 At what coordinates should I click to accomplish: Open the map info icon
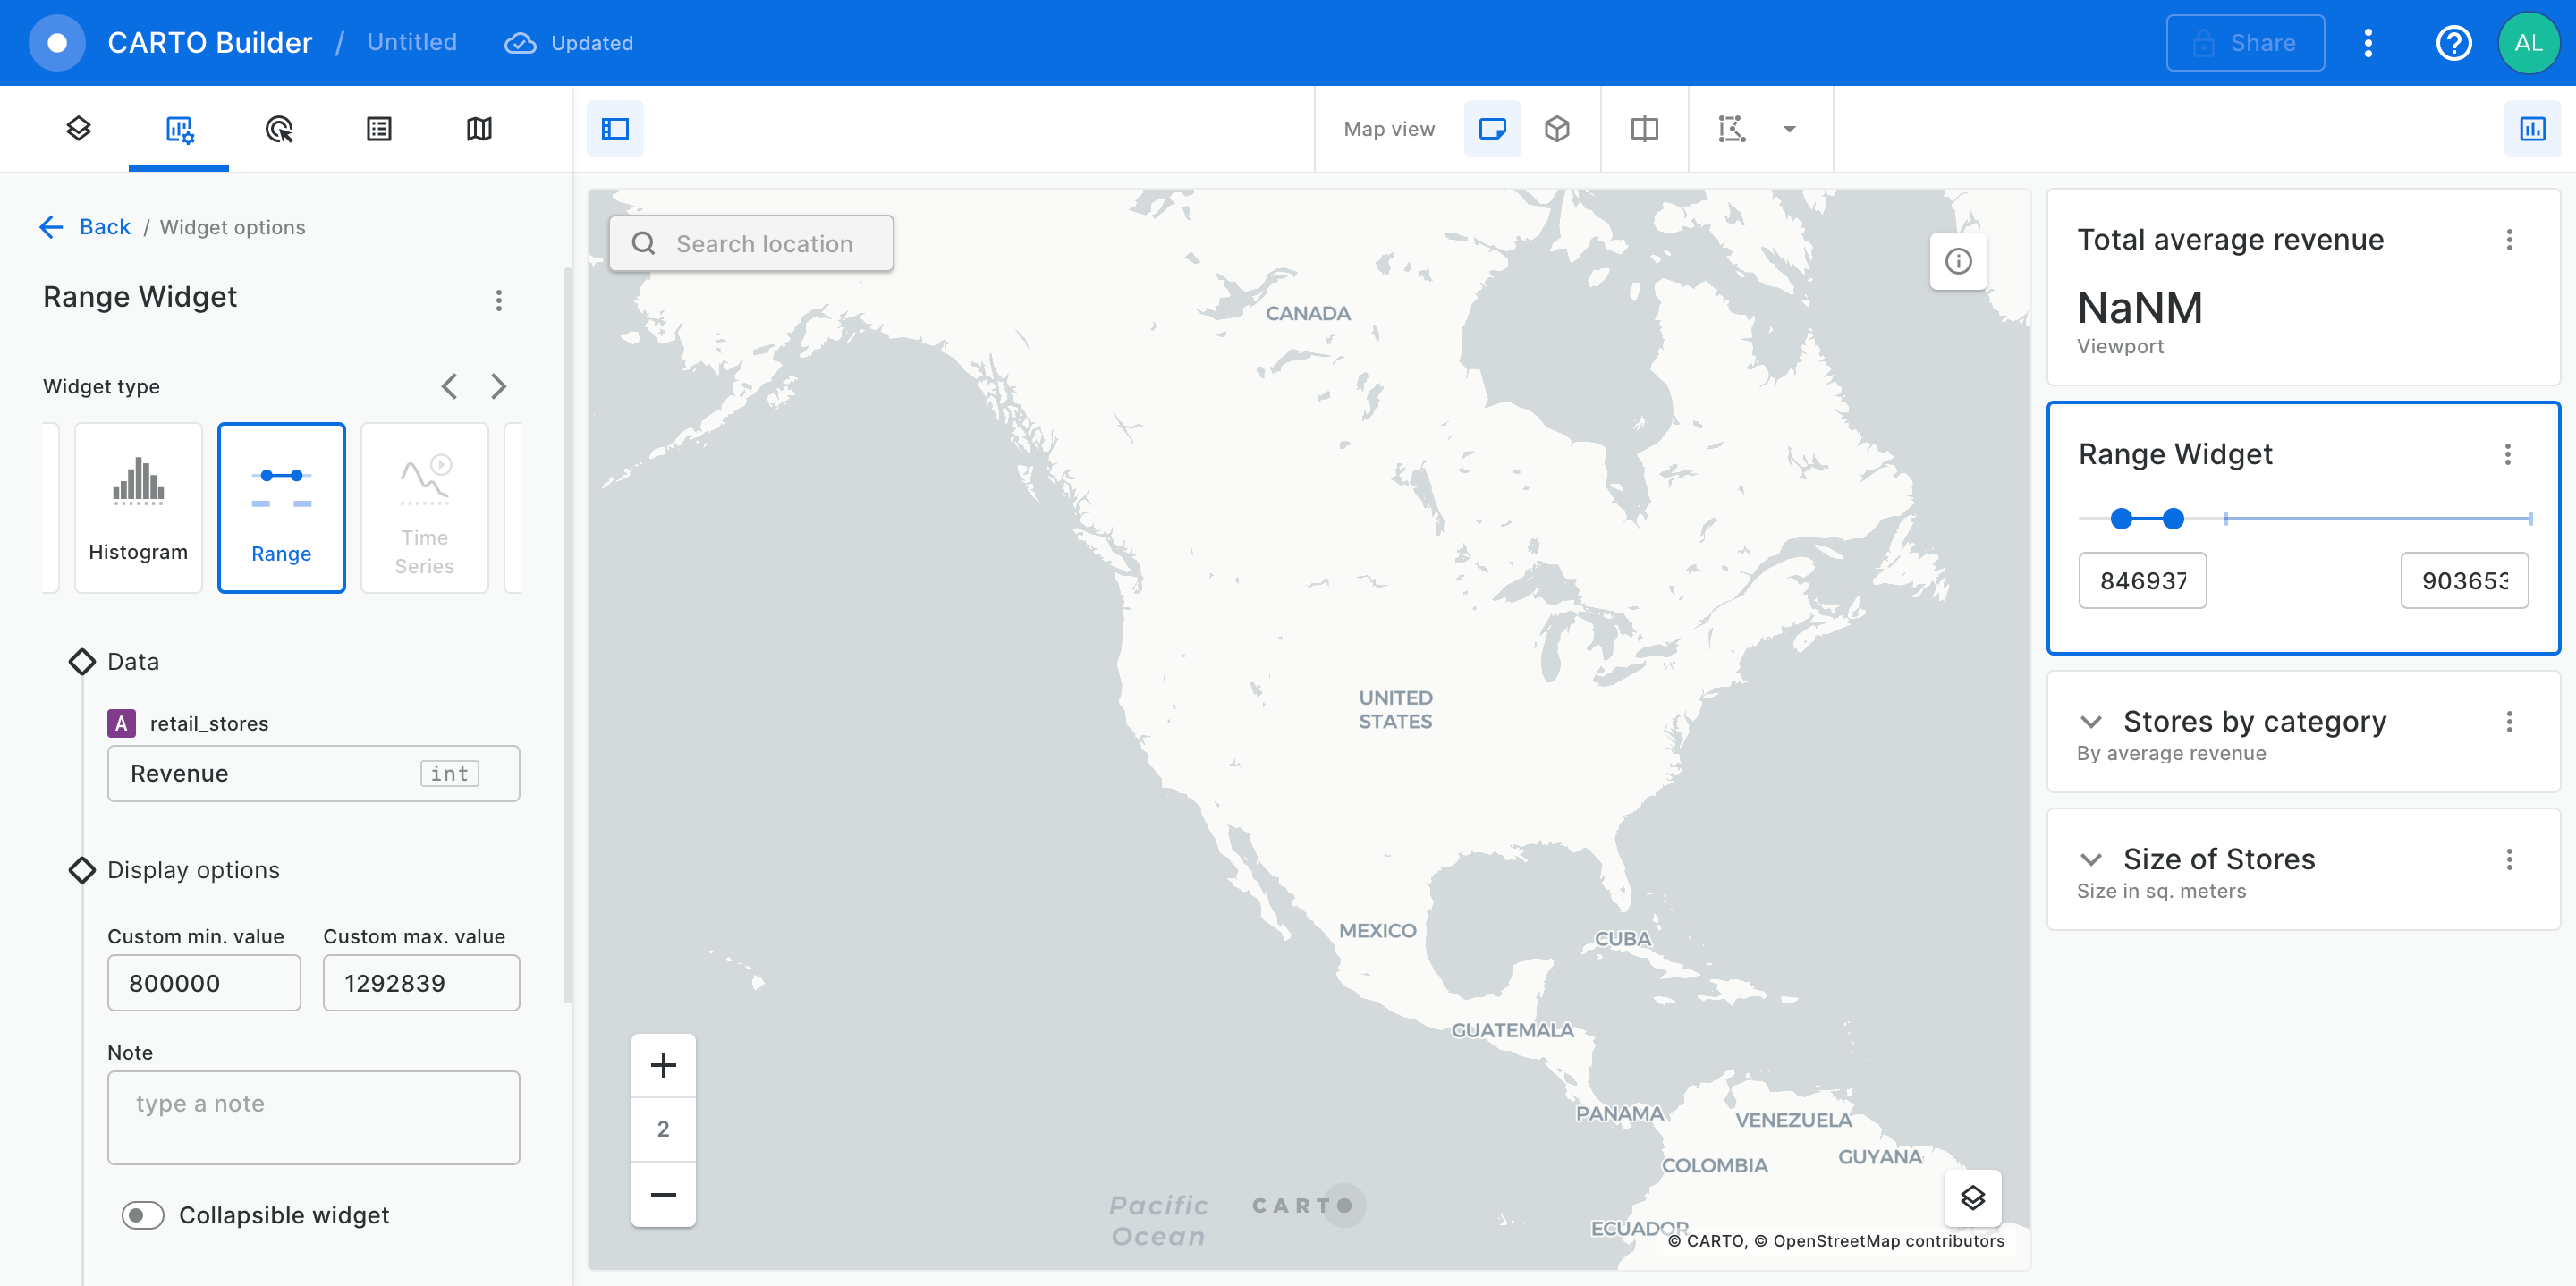click(x=1957, y=261)
